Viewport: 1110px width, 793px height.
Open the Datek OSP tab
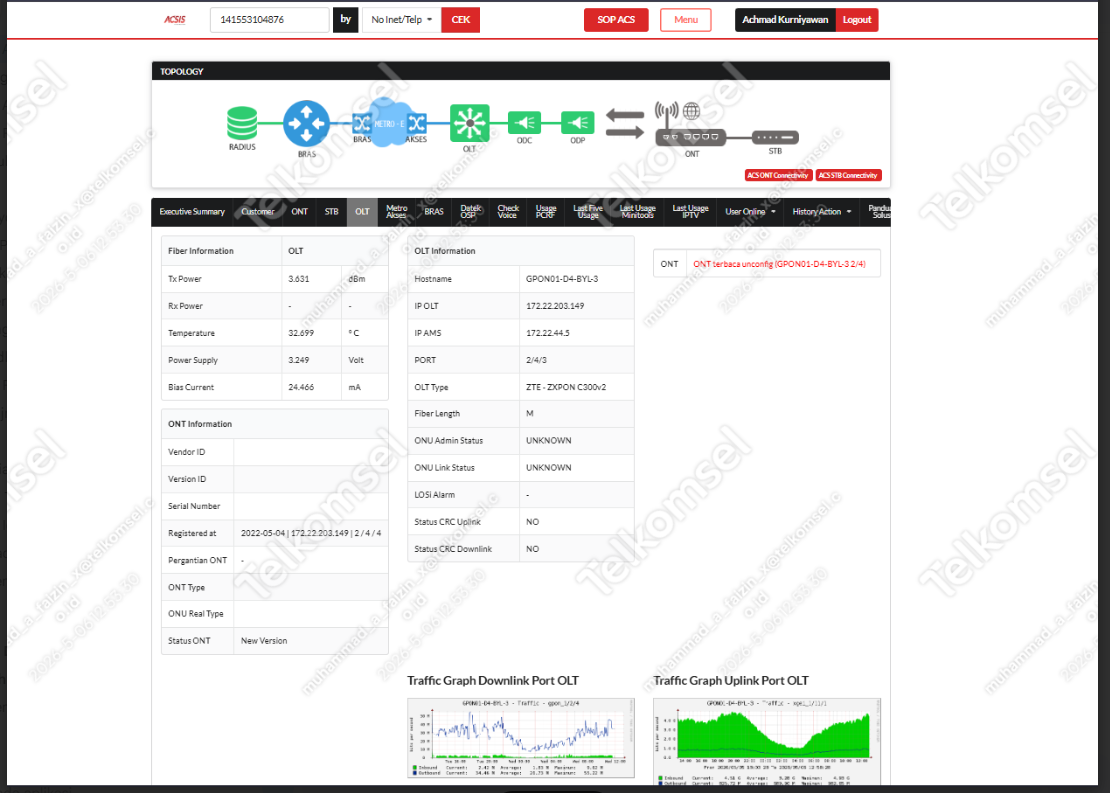pyautogui.click(x=471, y=212)
